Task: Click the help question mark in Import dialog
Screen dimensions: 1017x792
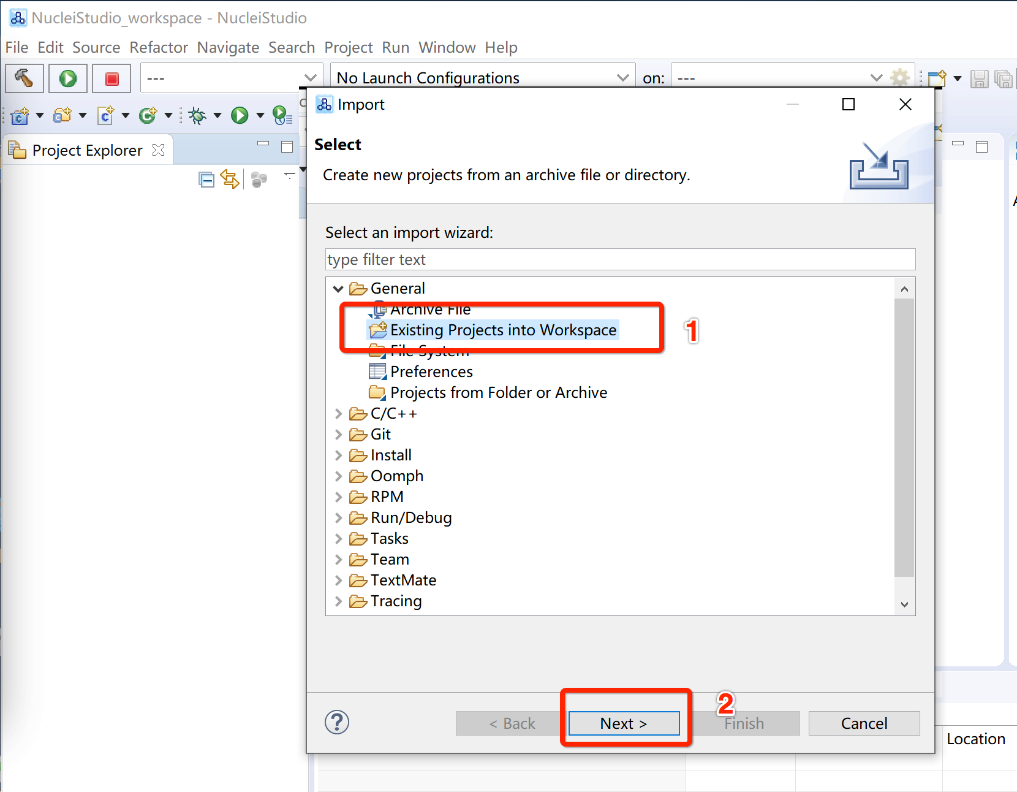Action: tap(337, 722)
